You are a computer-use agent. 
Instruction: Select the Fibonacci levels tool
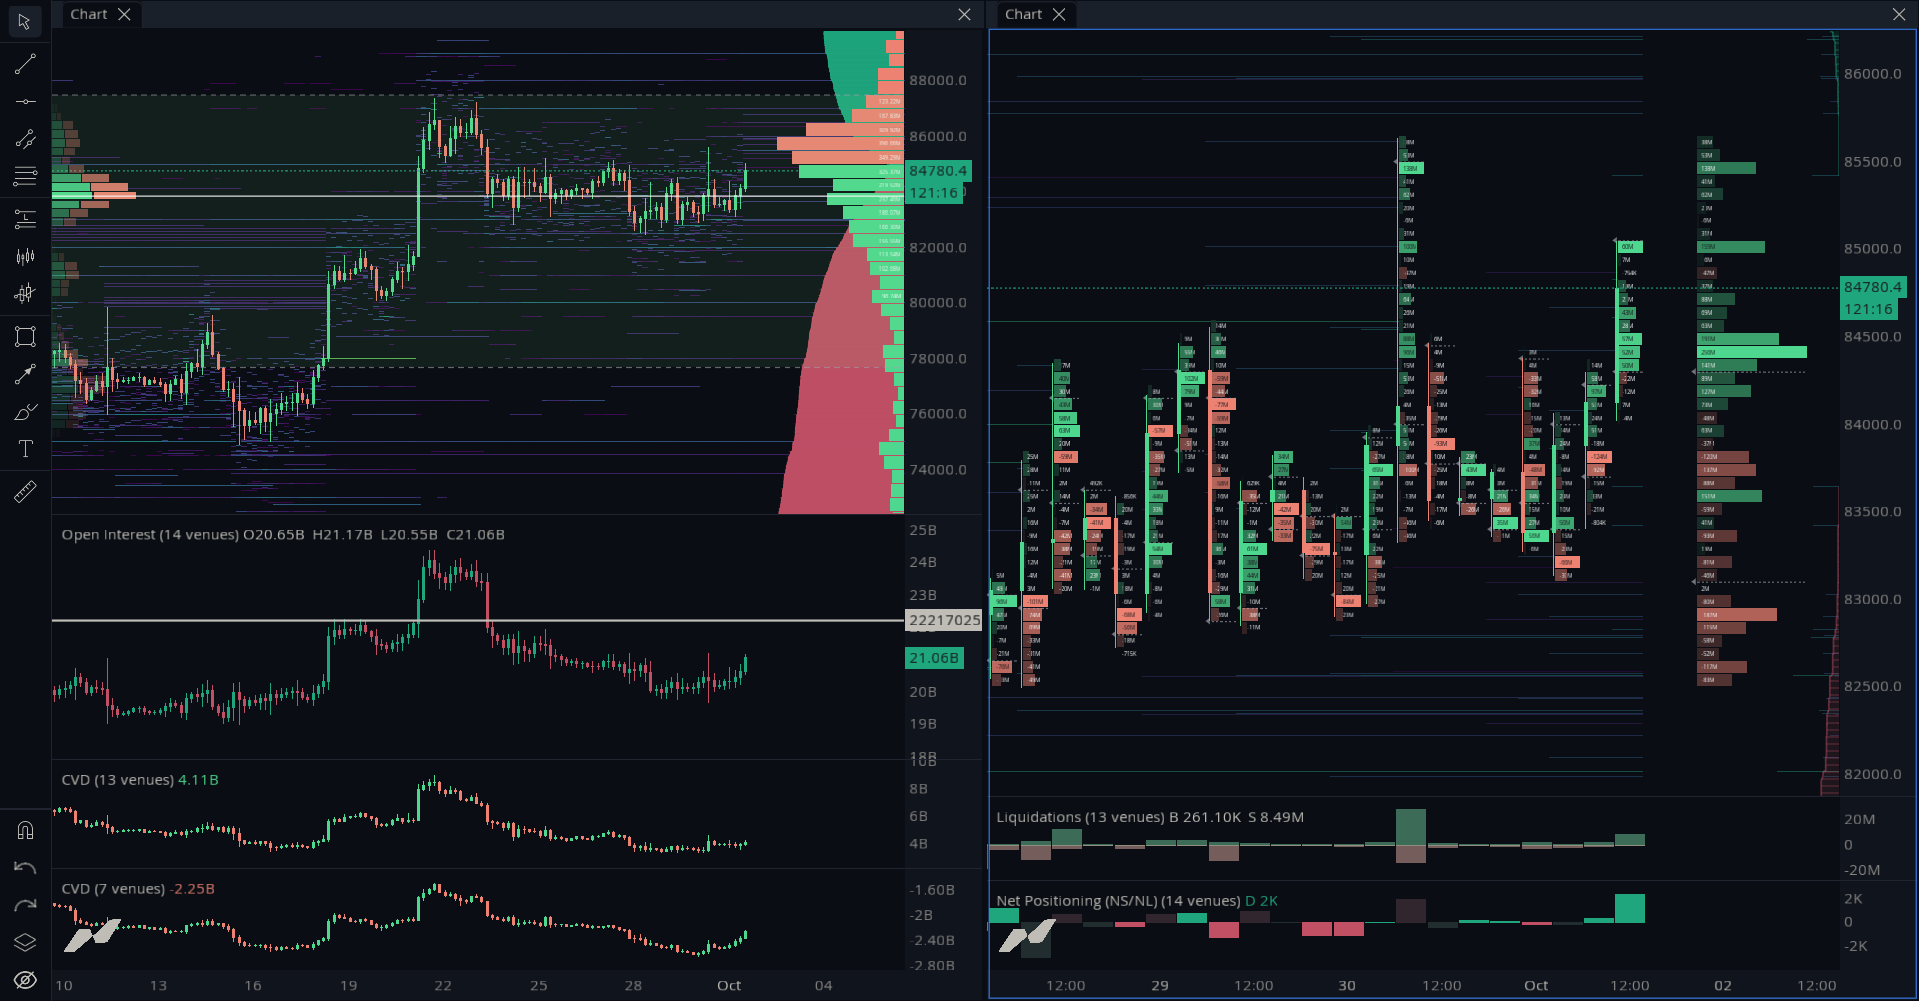click(25, 177)
